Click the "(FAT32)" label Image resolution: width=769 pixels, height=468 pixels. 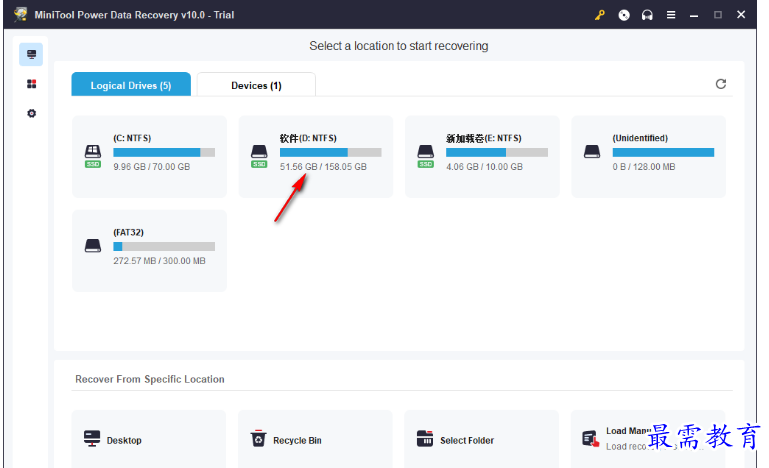pyautogui.click(x=128, y=232)
